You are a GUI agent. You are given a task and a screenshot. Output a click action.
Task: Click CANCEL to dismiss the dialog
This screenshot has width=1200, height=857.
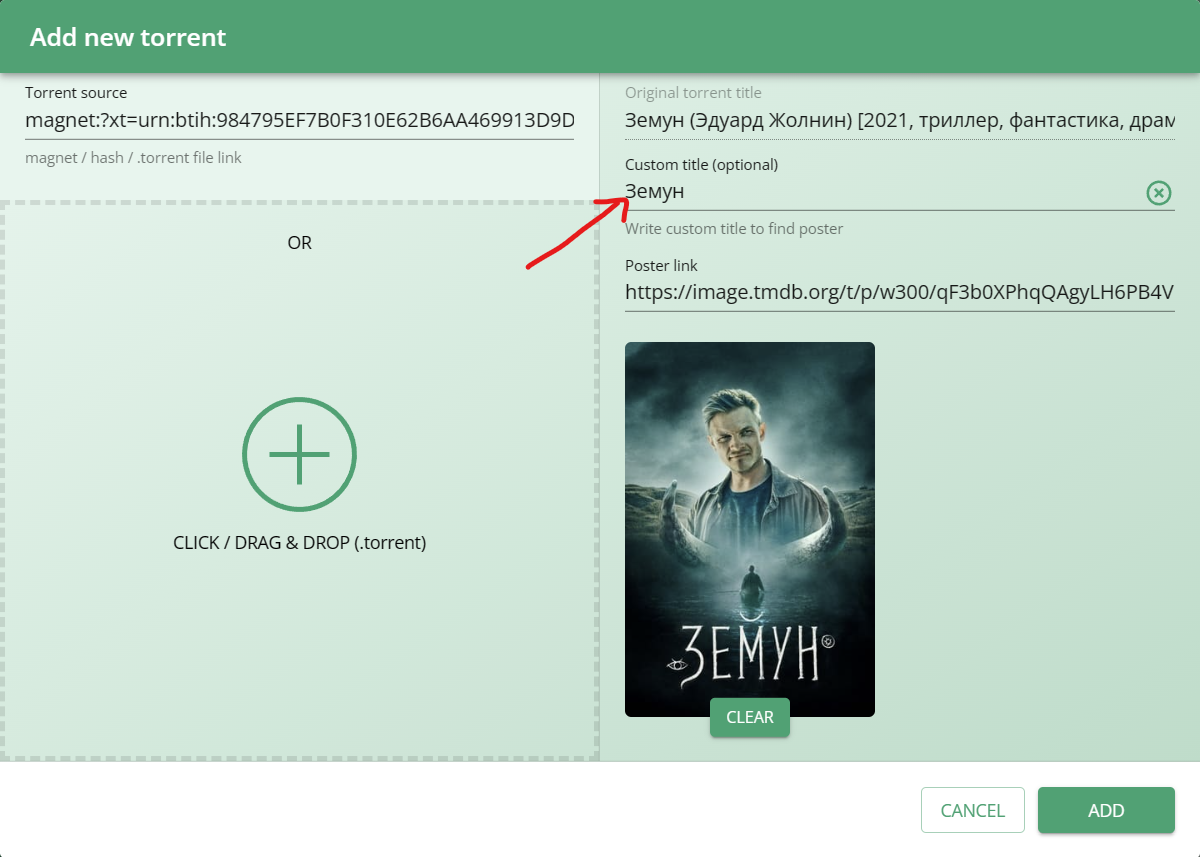pos(972,810)
